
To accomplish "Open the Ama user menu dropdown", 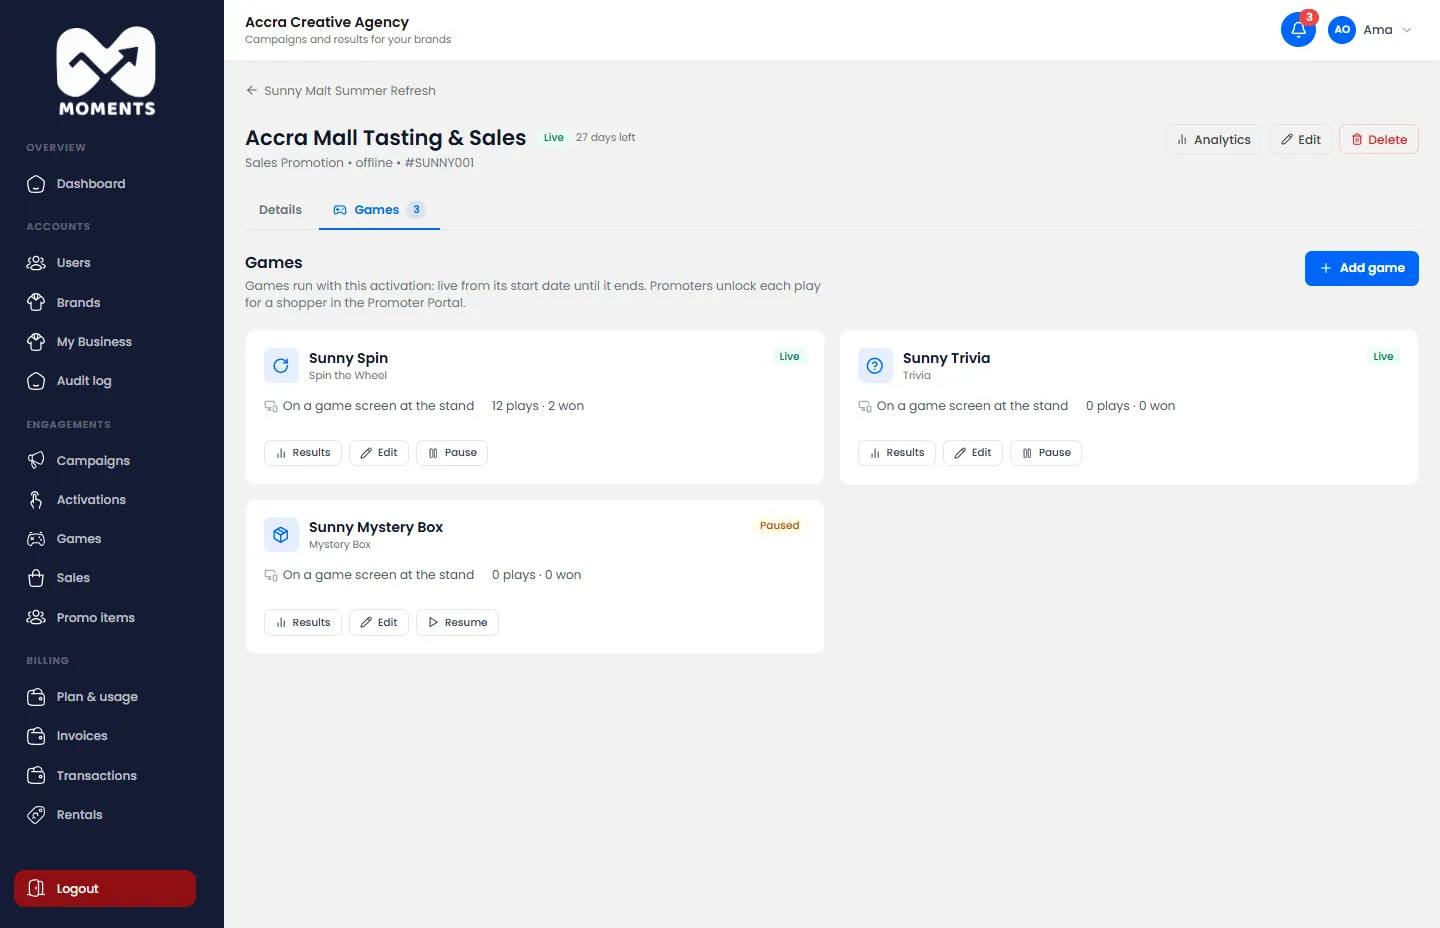I will [1371, 30].
